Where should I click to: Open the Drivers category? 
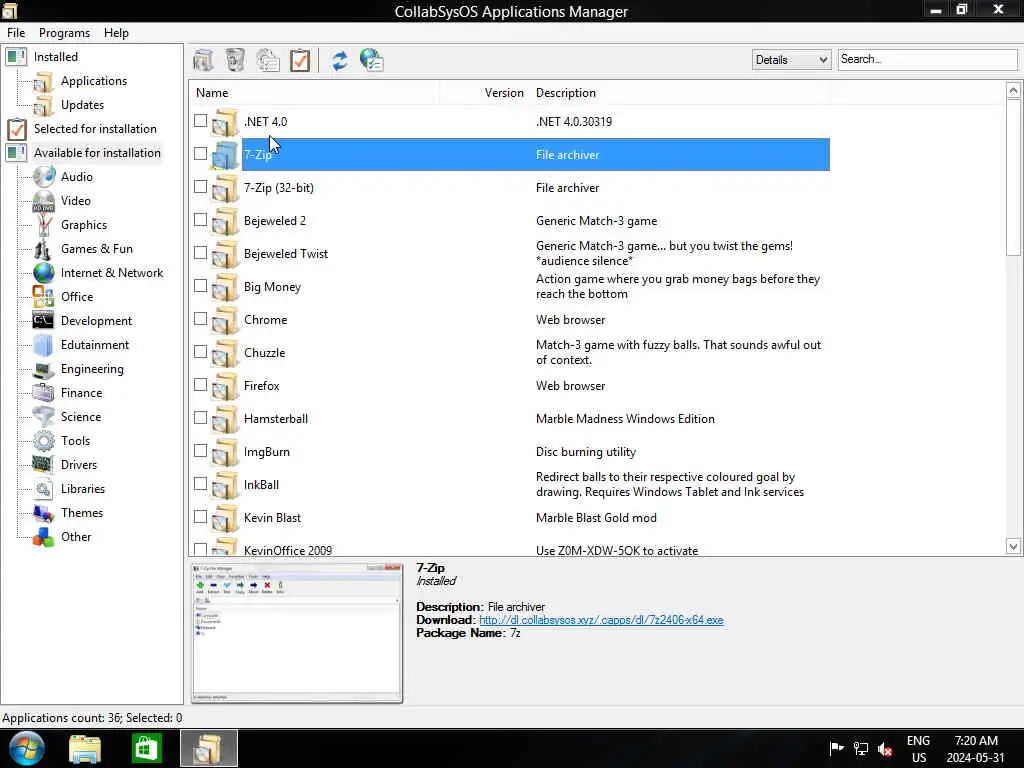[x=78, y=464]
